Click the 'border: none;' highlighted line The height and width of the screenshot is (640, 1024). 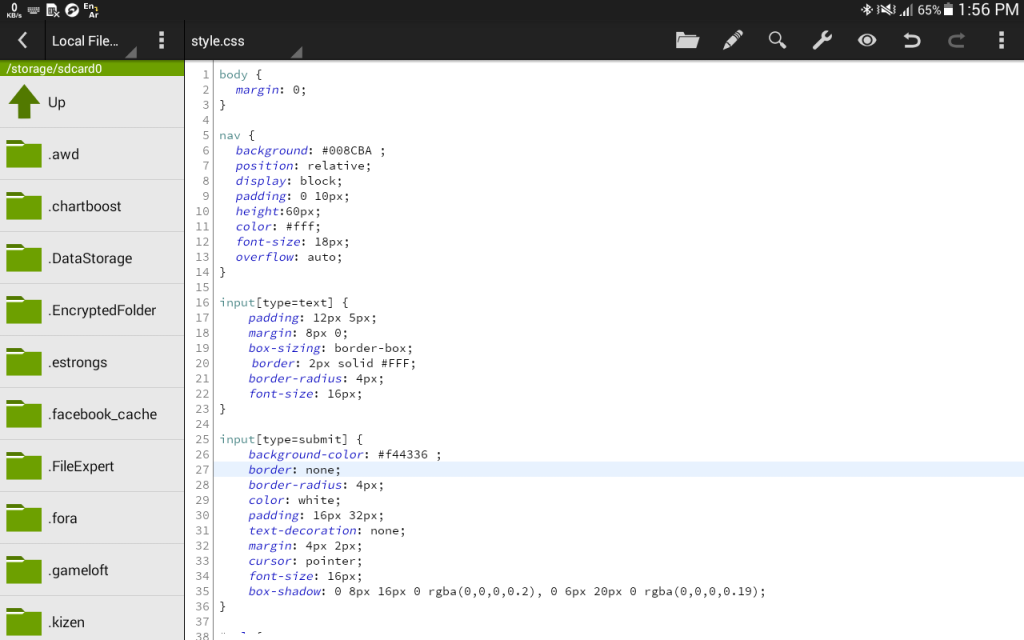pos(618,470)
